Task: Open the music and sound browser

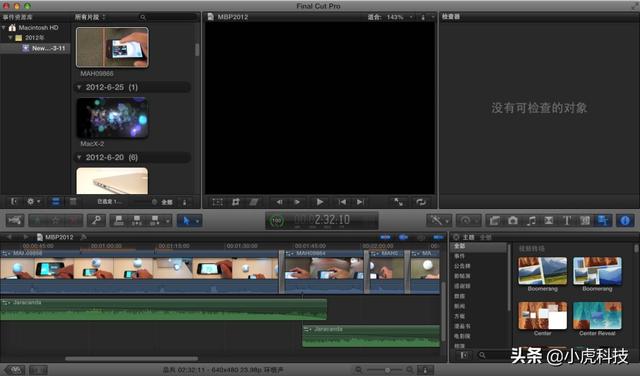Action: [x=531, y=220]
